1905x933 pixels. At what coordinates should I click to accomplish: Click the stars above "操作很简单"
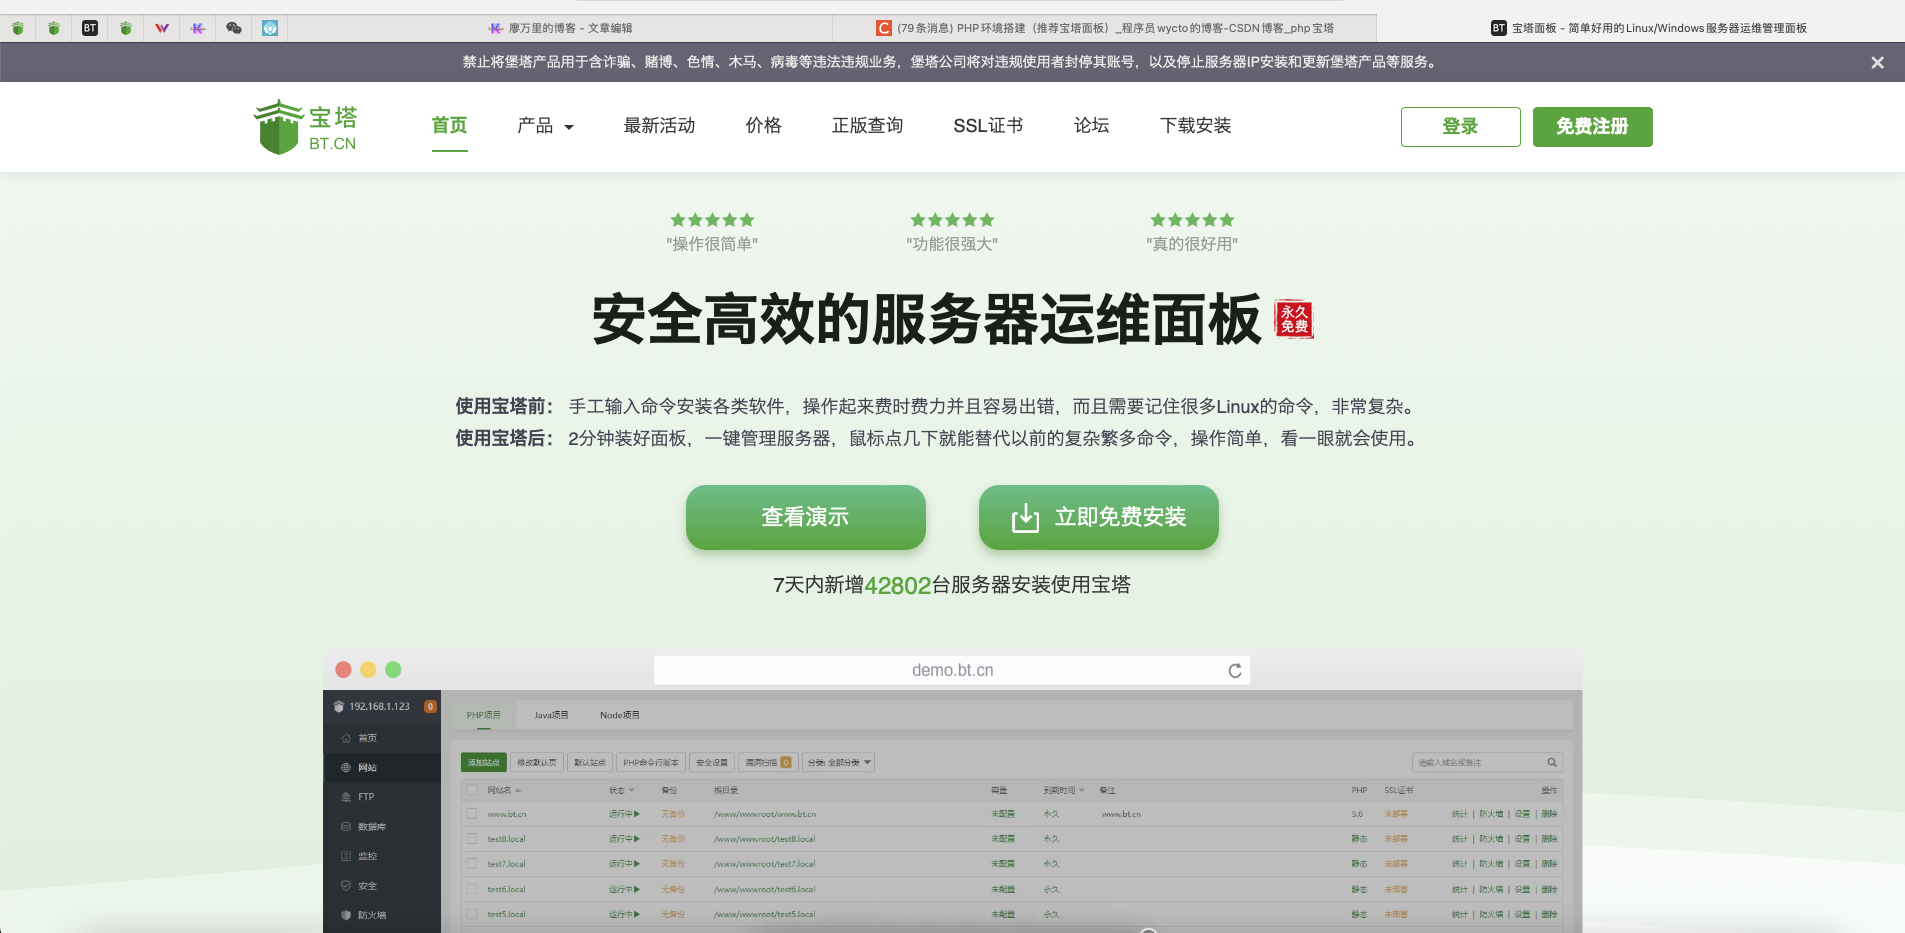712,220
